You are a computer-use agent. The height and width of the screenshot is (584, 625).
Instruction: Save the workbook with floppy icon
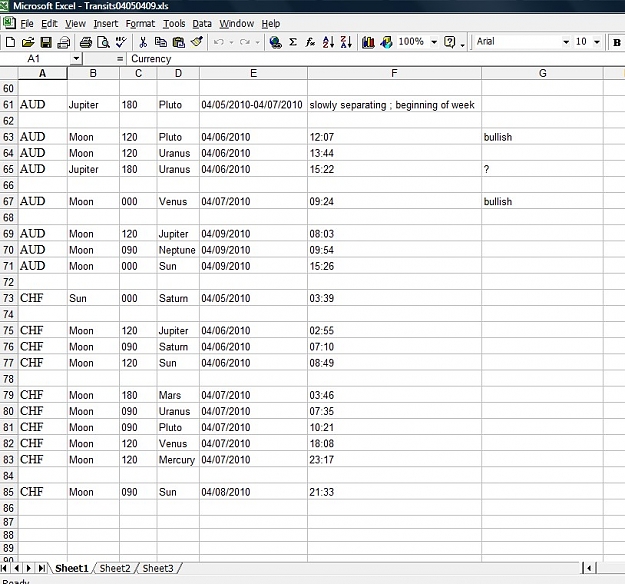46,42
